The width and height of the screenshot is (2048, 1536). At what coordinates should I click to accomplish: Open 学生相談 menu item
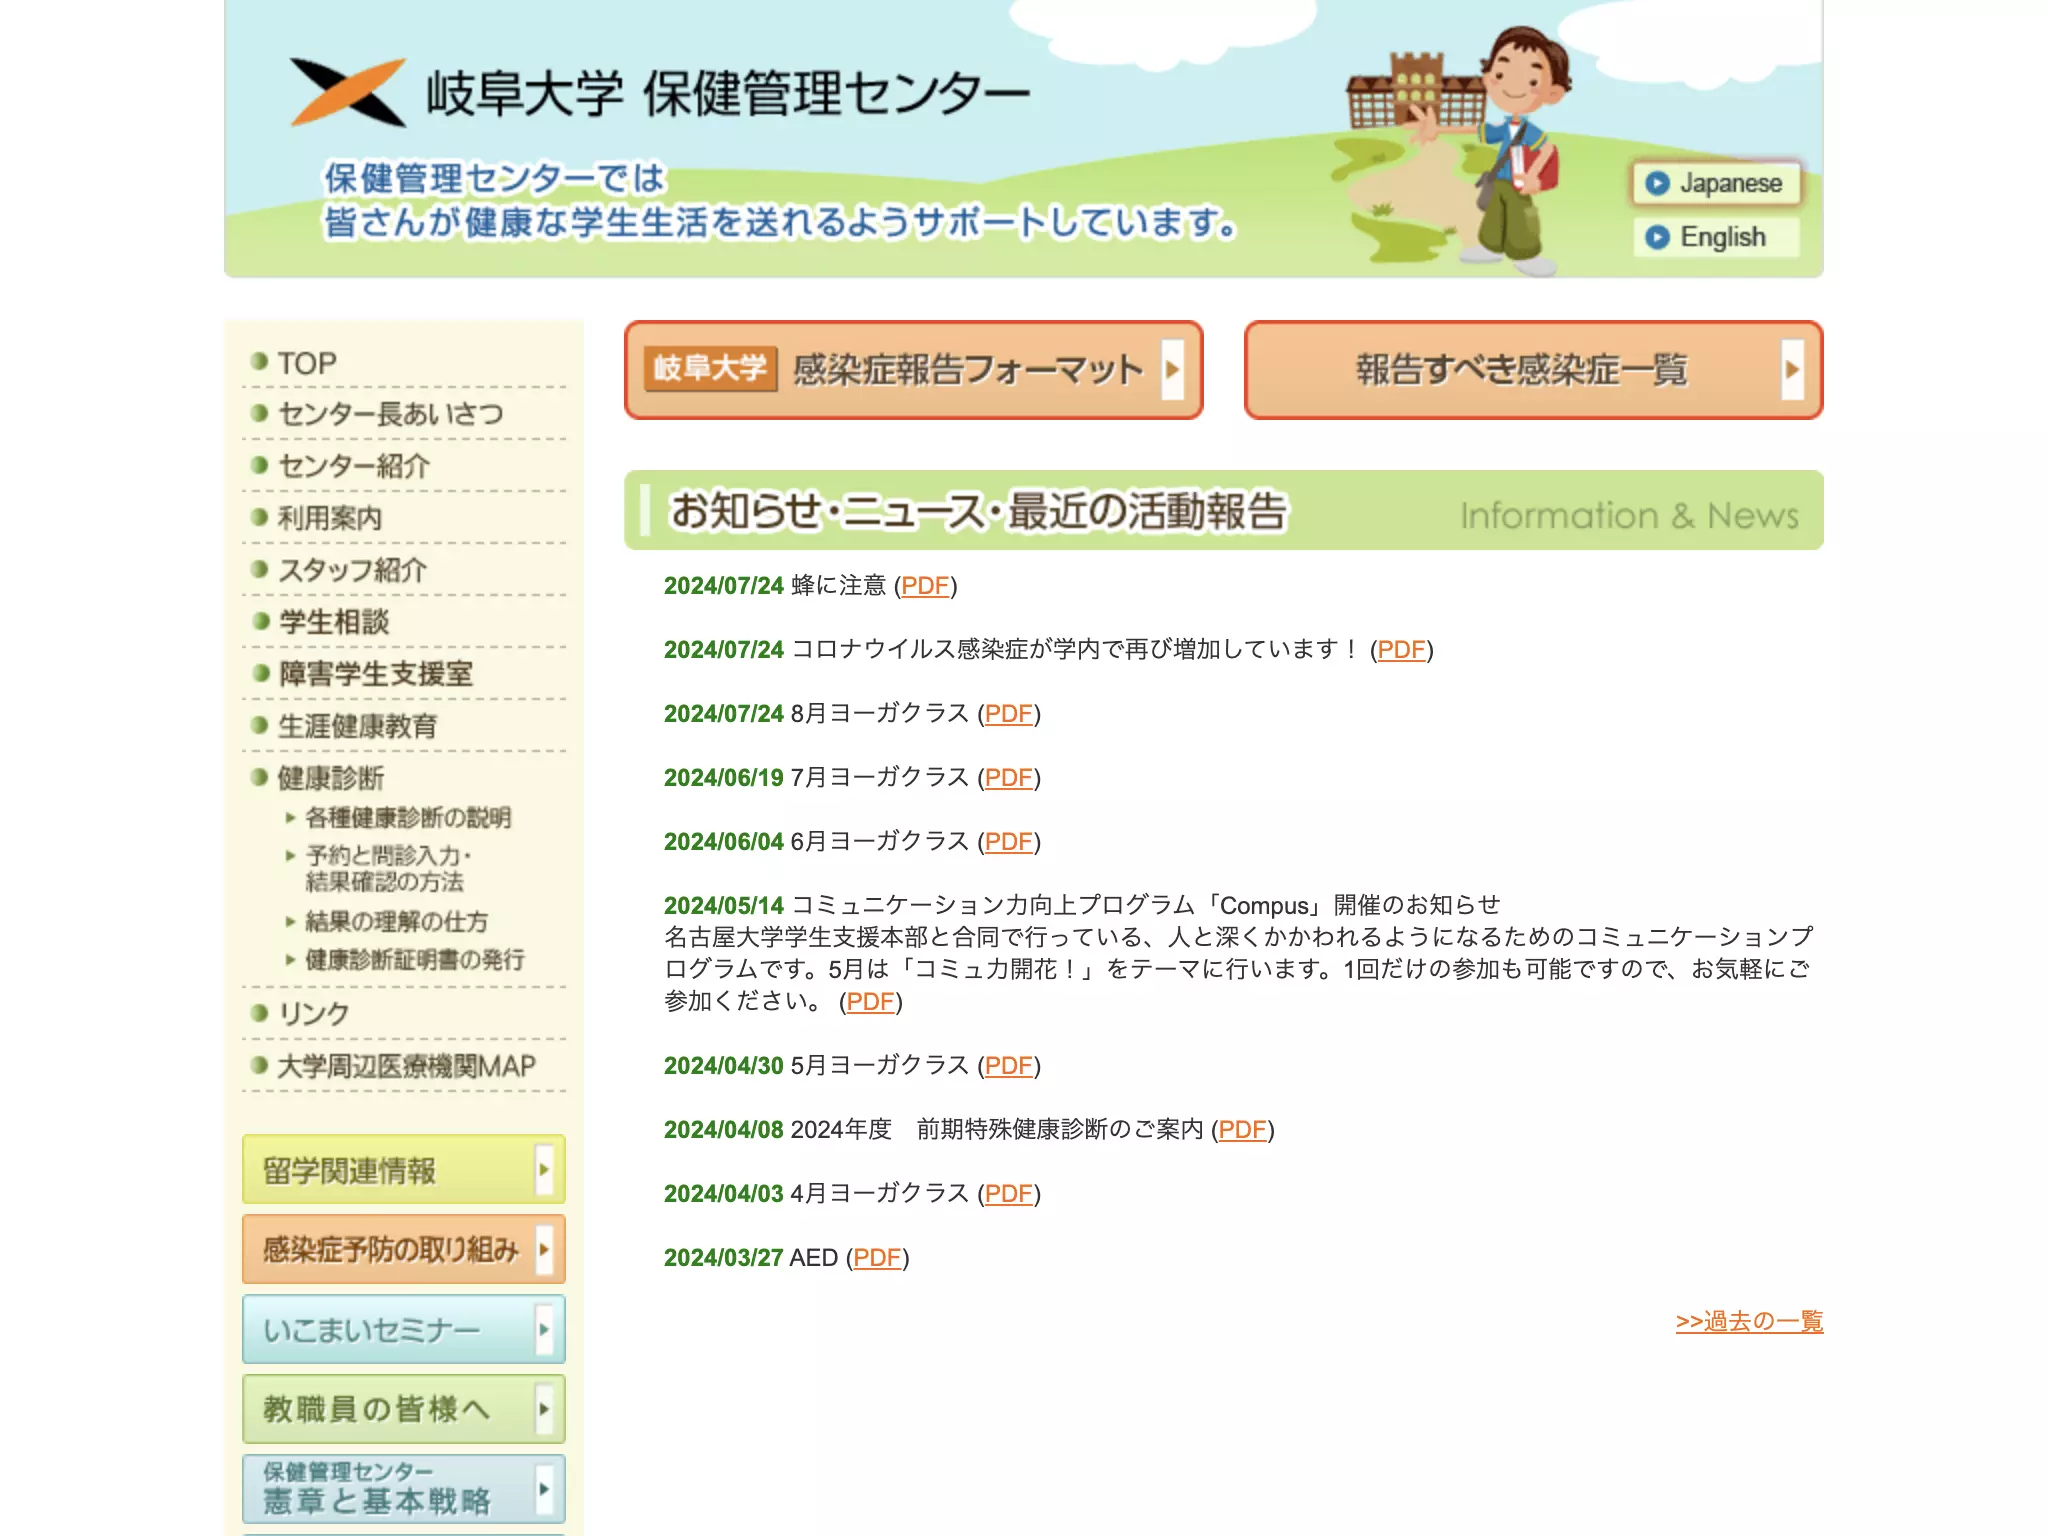(333, 622)
